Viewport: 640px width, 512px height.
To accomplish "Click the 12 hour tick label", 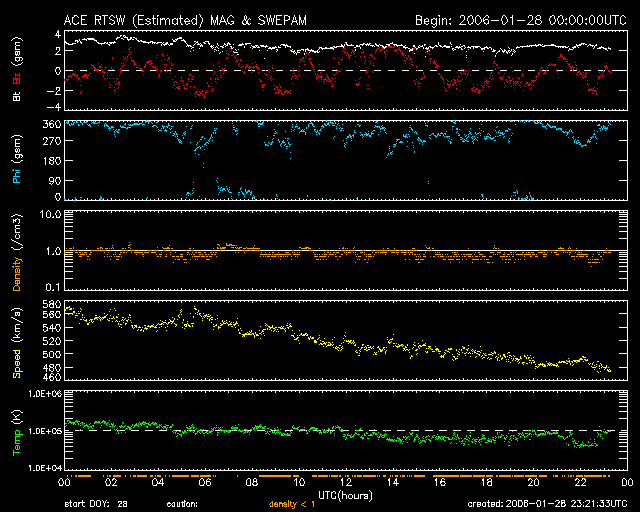I will [346, 482].
